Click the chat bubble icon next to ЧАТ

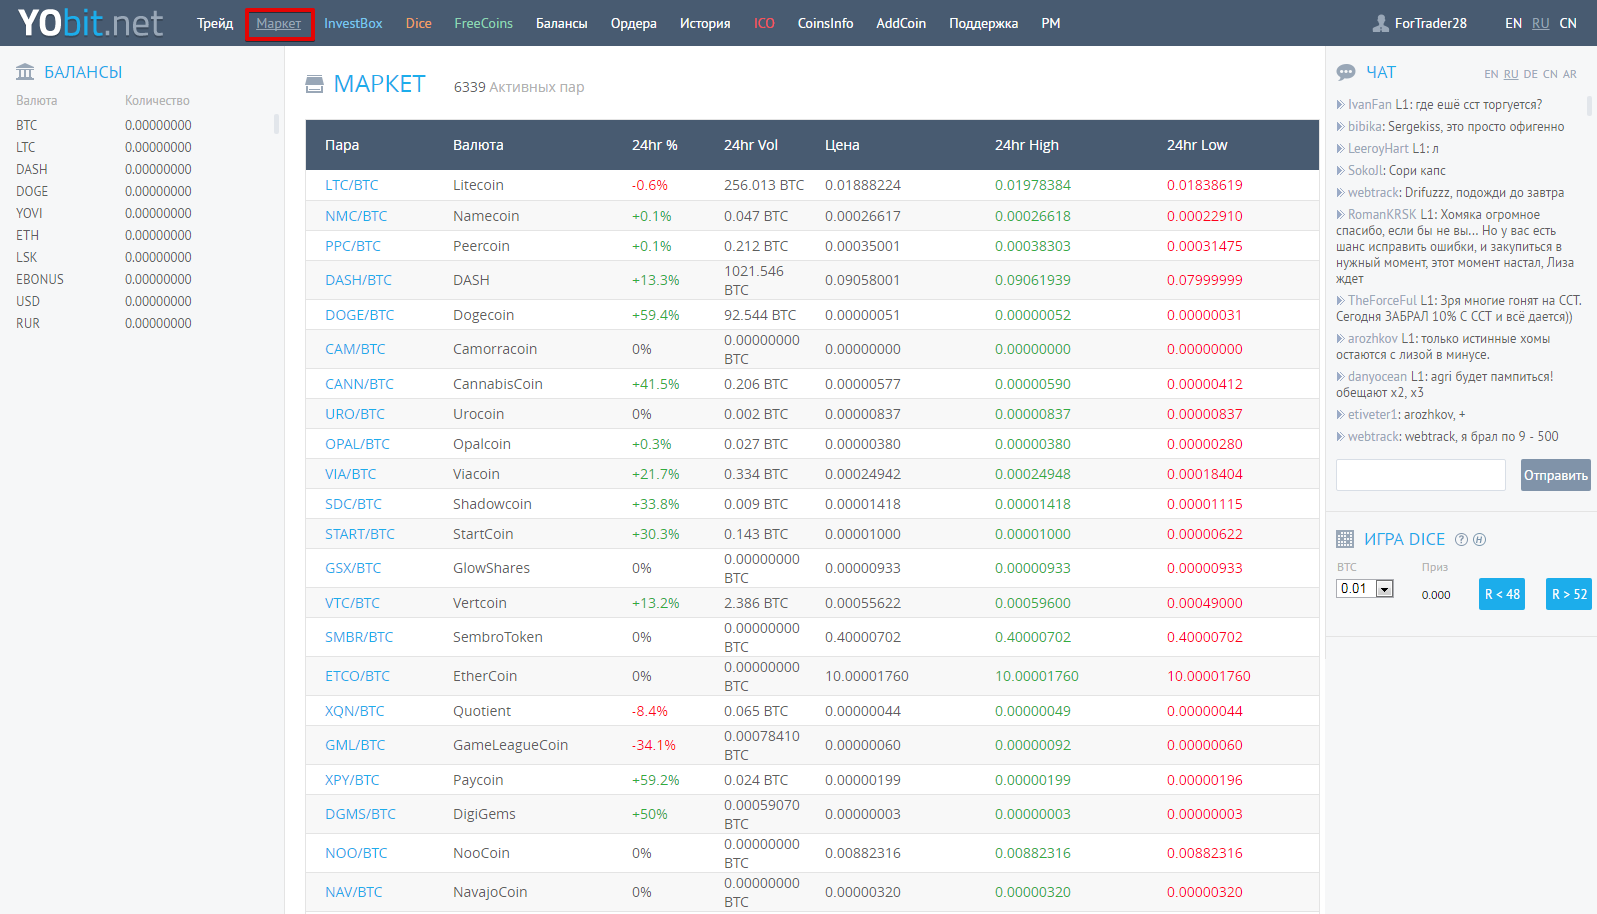click(x=1346, y=72)
